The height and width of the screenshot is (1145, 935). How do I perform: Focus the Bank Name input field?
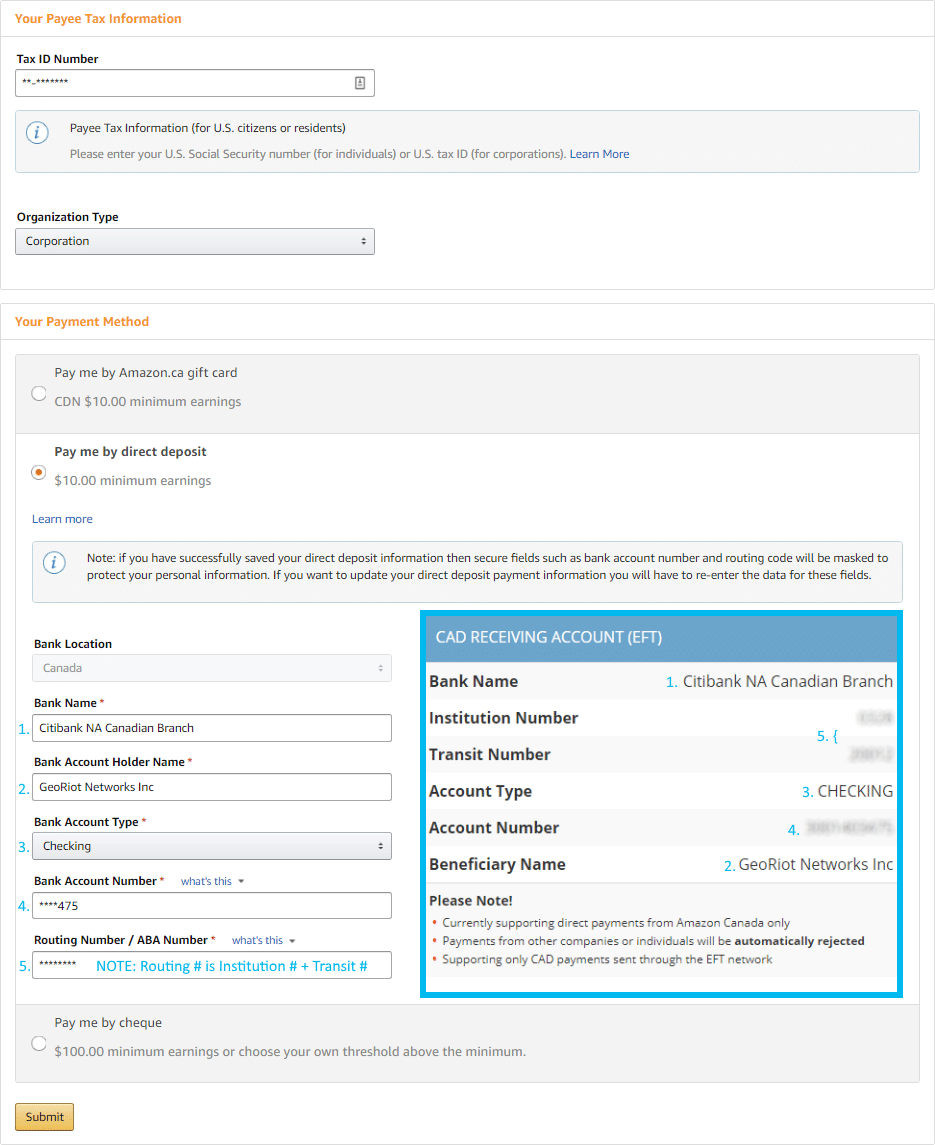click(x=211, y=727)
